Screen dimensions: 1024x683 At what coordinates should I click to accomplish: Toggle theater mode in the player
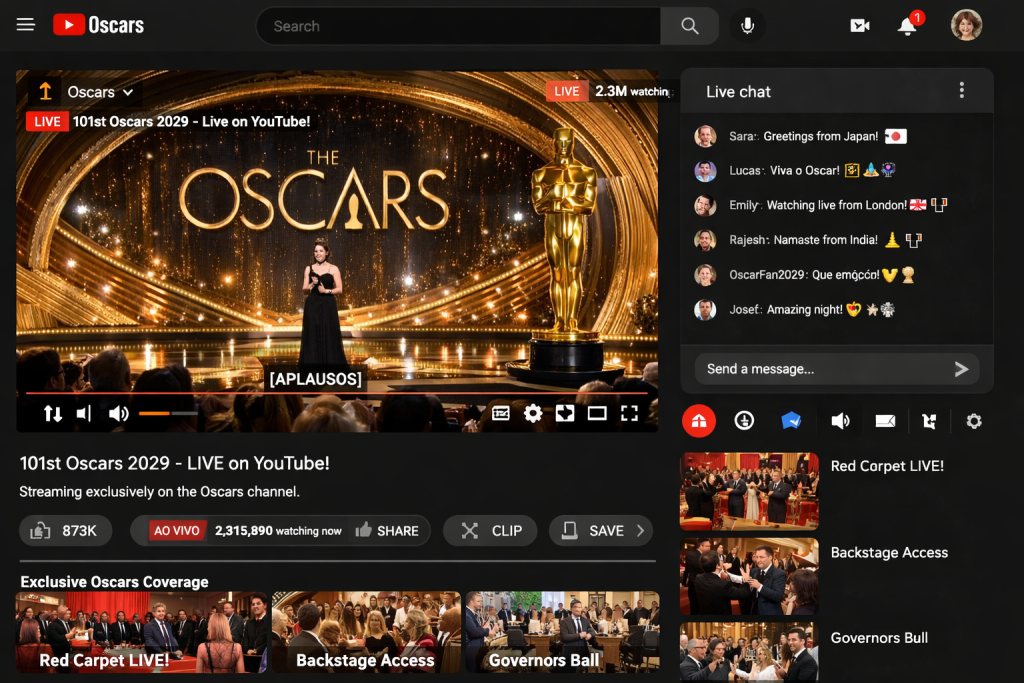(x=597, y=413)
